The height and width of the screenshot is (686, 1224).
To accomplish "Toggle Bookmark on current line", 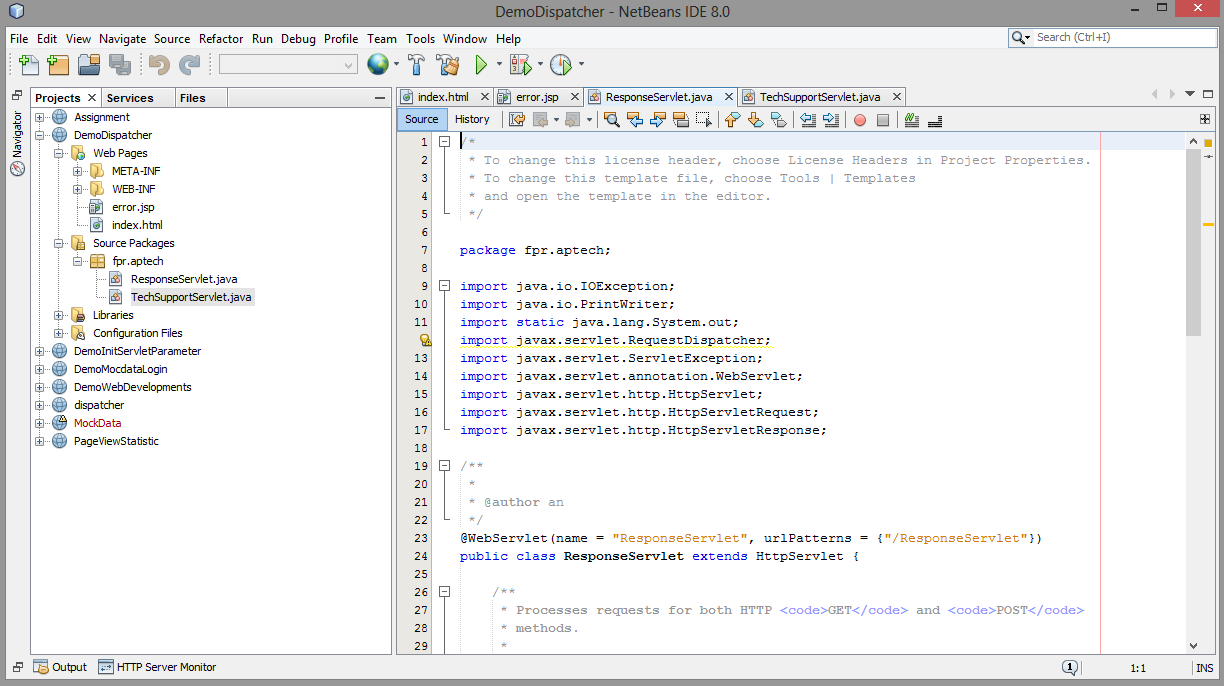I will click(x=778, y=120).
